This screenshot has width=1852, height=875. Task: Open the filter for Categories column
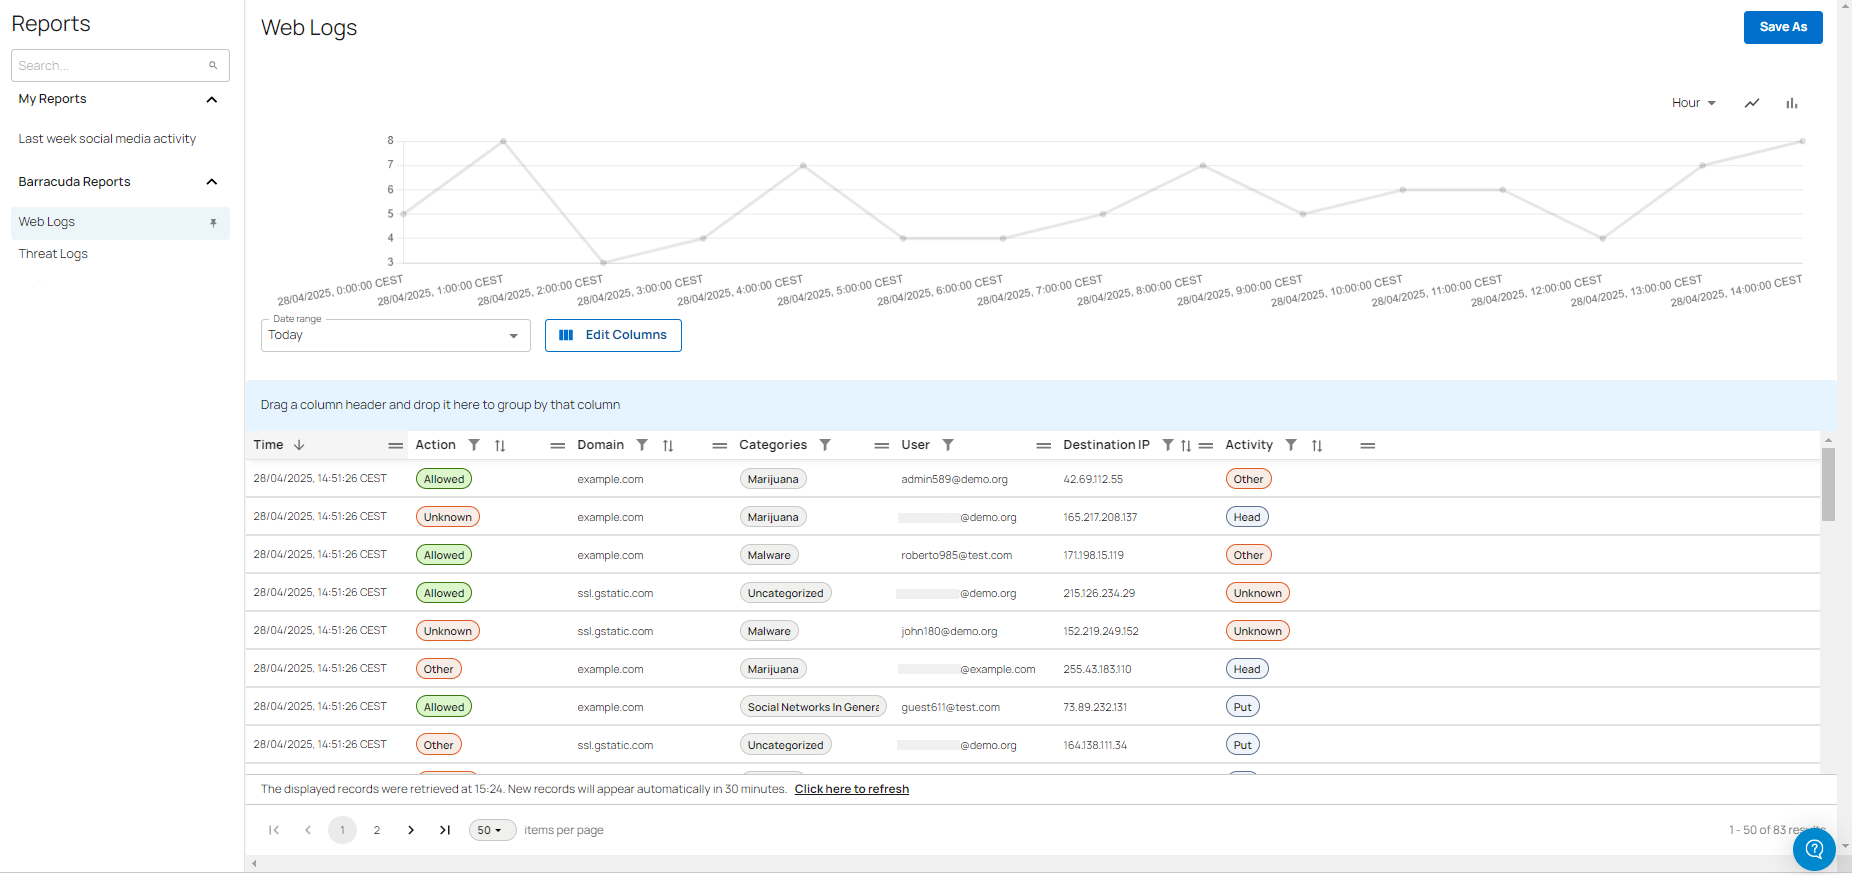825,445
